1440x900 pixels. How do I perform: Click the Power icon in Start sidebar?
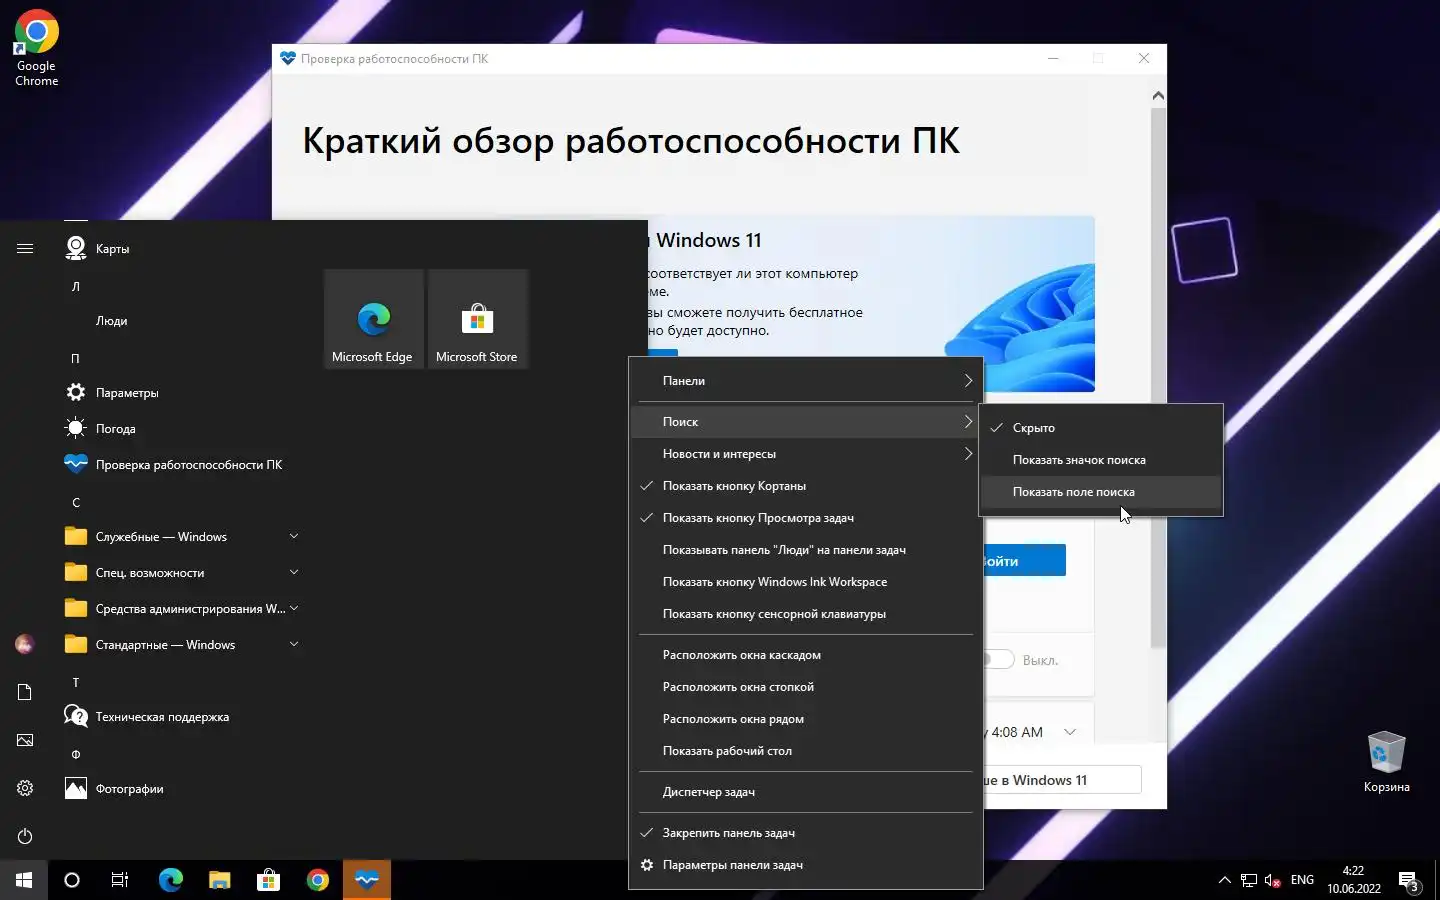click(25, 836)
